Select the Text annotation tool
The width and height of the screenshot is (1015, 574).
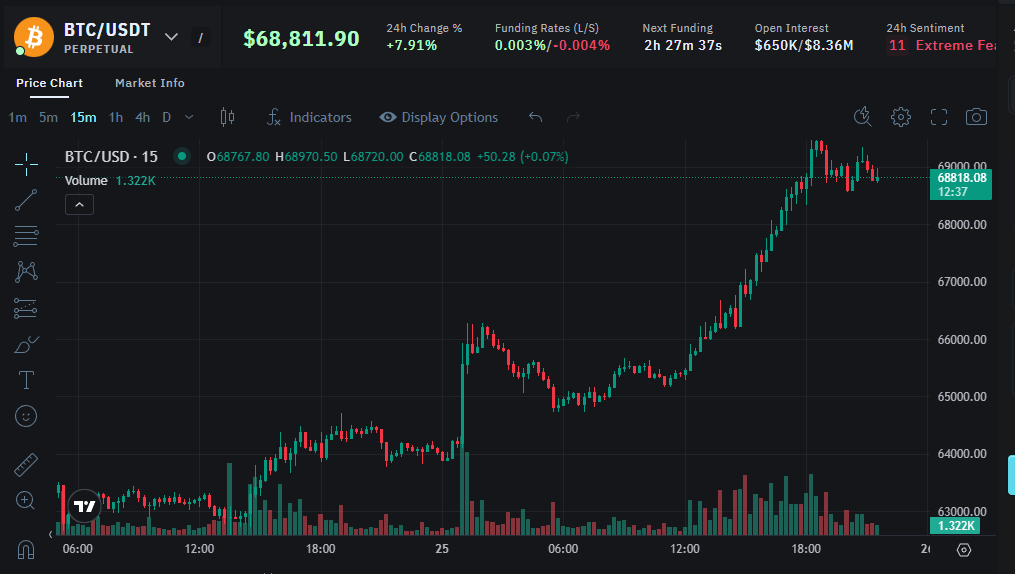click(26, 380)
